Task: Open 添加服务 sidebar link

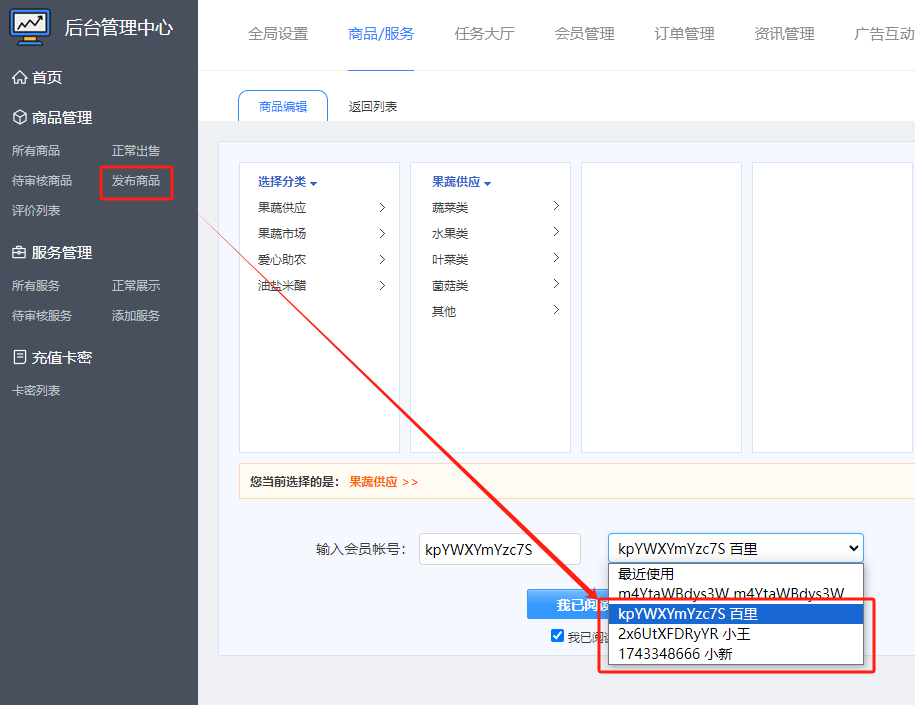Action: click(x=136, y=316)
